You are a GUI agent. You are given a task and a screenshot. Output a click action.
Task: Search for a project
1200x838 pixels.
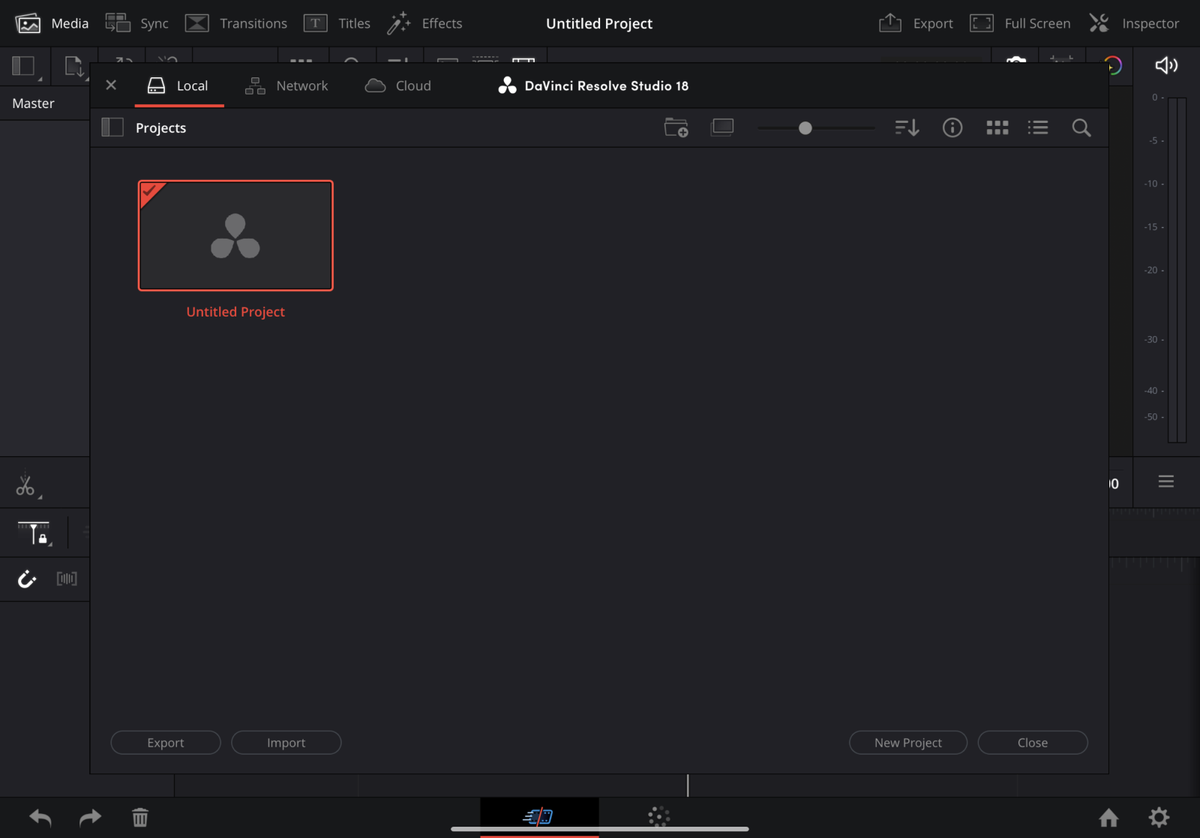tap(1081, 127)
